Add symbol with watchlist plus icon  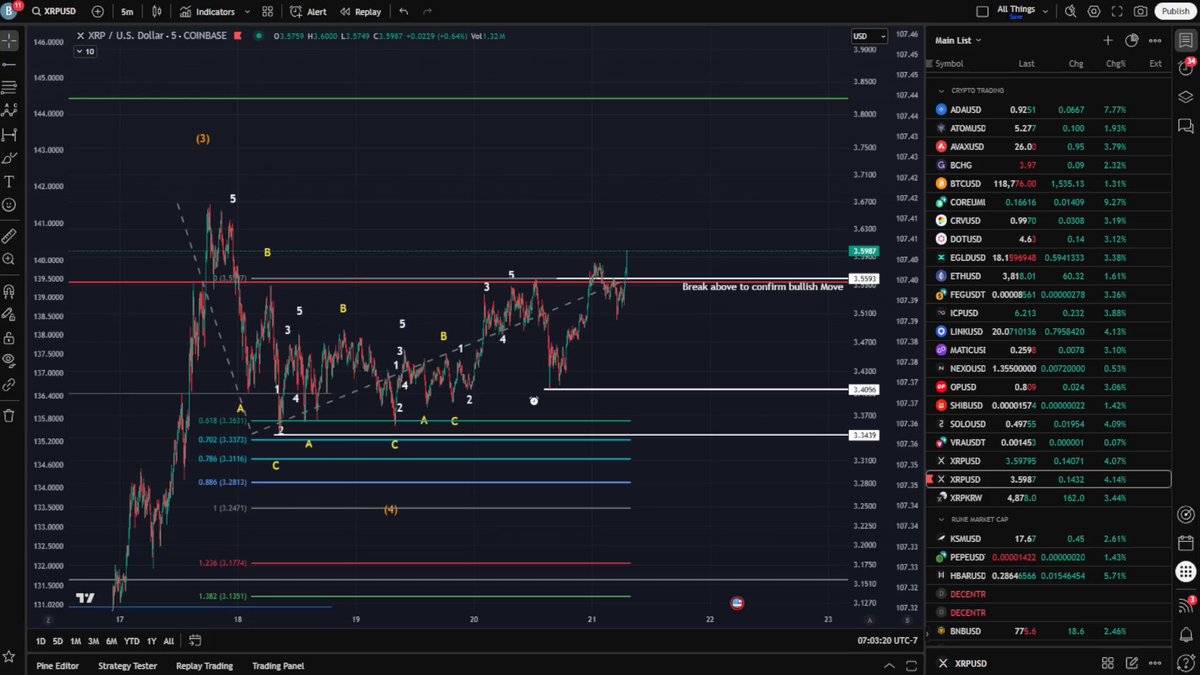click(1108, 41)
